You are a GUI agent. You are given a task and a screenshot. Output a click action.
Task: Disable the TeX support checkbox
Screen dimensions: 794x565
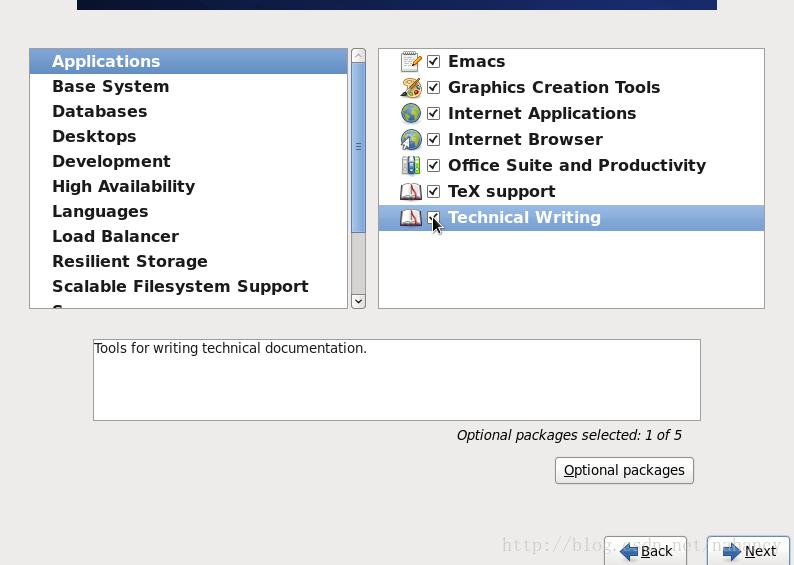tap(434, 192)
